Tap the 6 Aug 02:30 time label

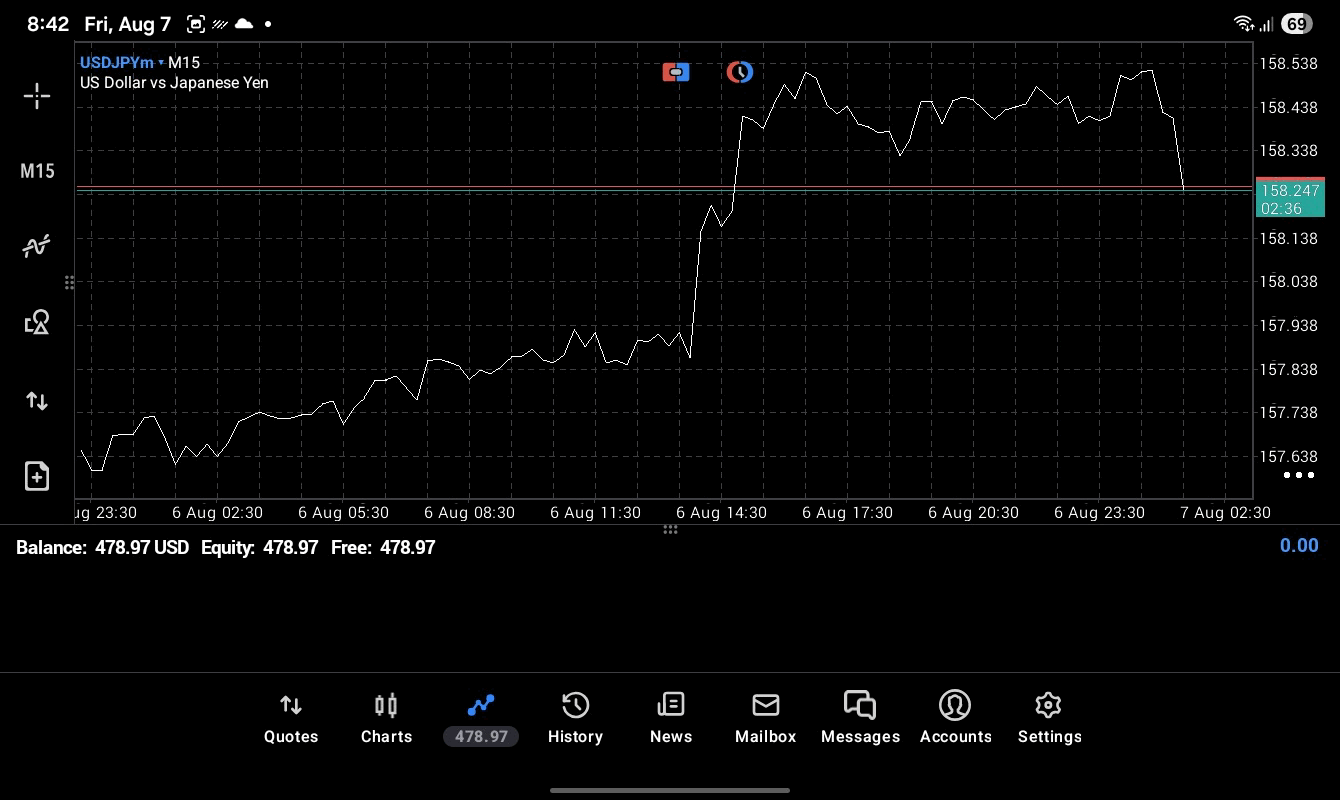[217, 512]
